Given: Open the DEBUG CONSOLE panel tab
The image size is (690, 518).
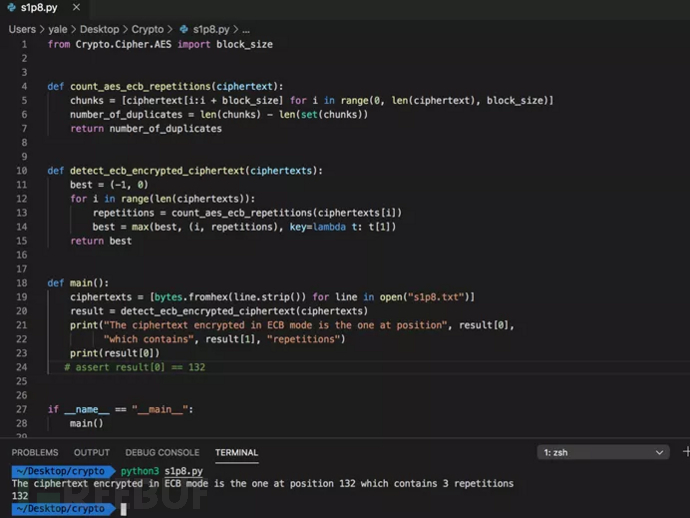Looking at the screenshot, I should 162,453.
